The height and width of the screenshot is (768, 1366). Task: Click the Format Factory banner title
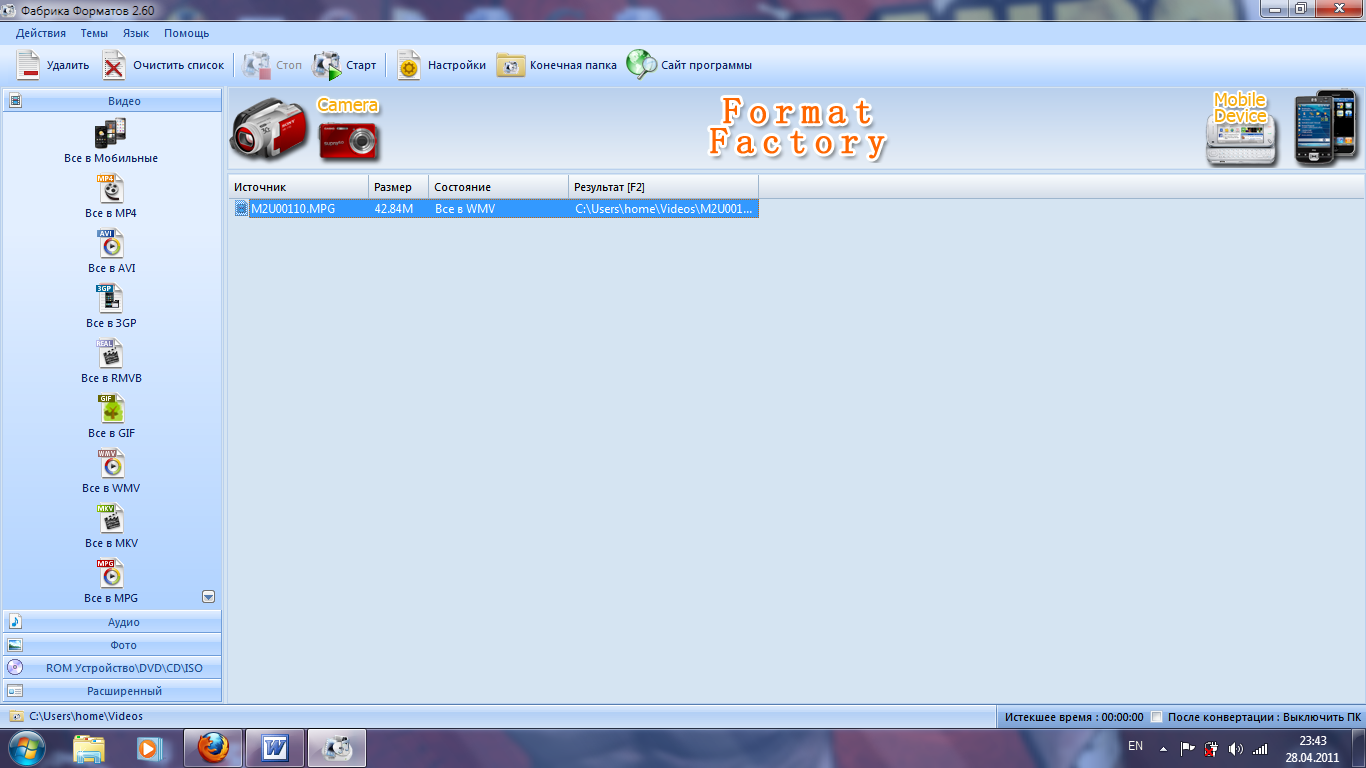pyautogui.click(x=797, y=127)
